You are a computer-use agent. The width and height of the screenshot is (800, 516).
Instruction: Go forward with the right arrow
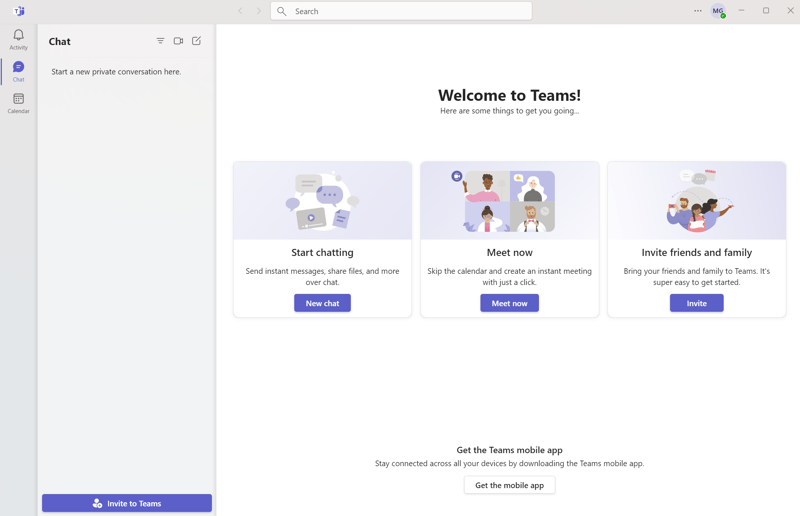coord(259,11)
